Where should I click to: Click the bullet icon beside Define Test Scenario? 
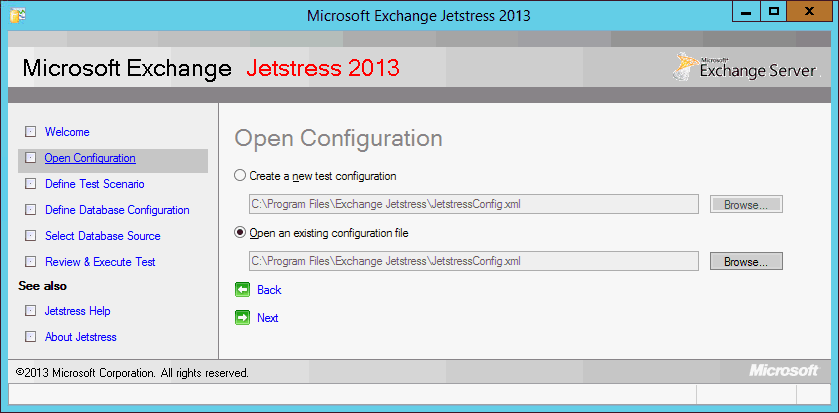30,184
